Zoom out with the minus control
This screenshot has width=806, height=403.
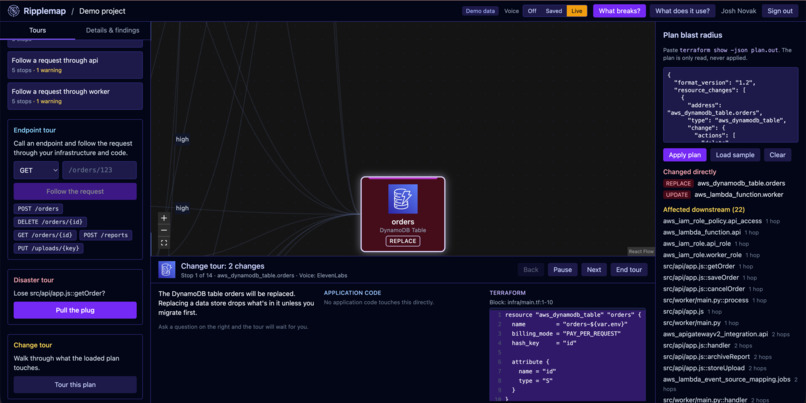pos(164,230)
